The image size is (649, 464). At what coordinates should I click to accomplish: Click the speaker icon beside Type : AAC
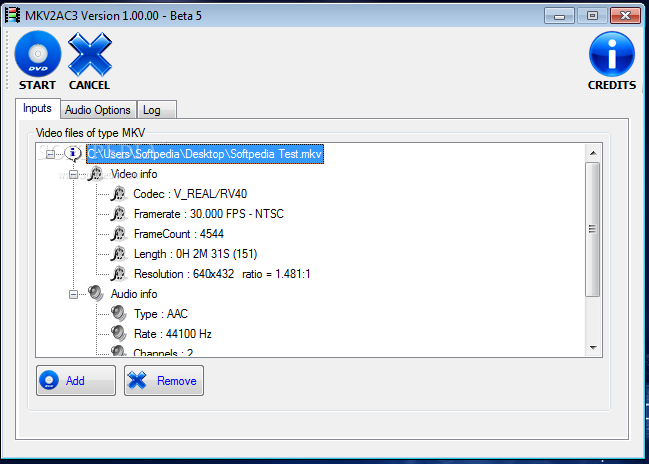pyautogui.click(x=119, y=314)
